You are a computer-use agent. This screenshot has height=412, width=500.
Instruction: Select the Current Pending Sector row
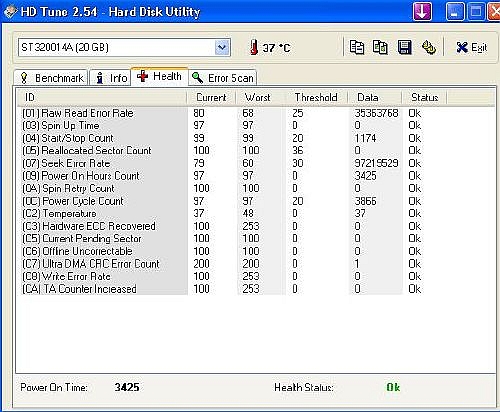pos(222,239)
